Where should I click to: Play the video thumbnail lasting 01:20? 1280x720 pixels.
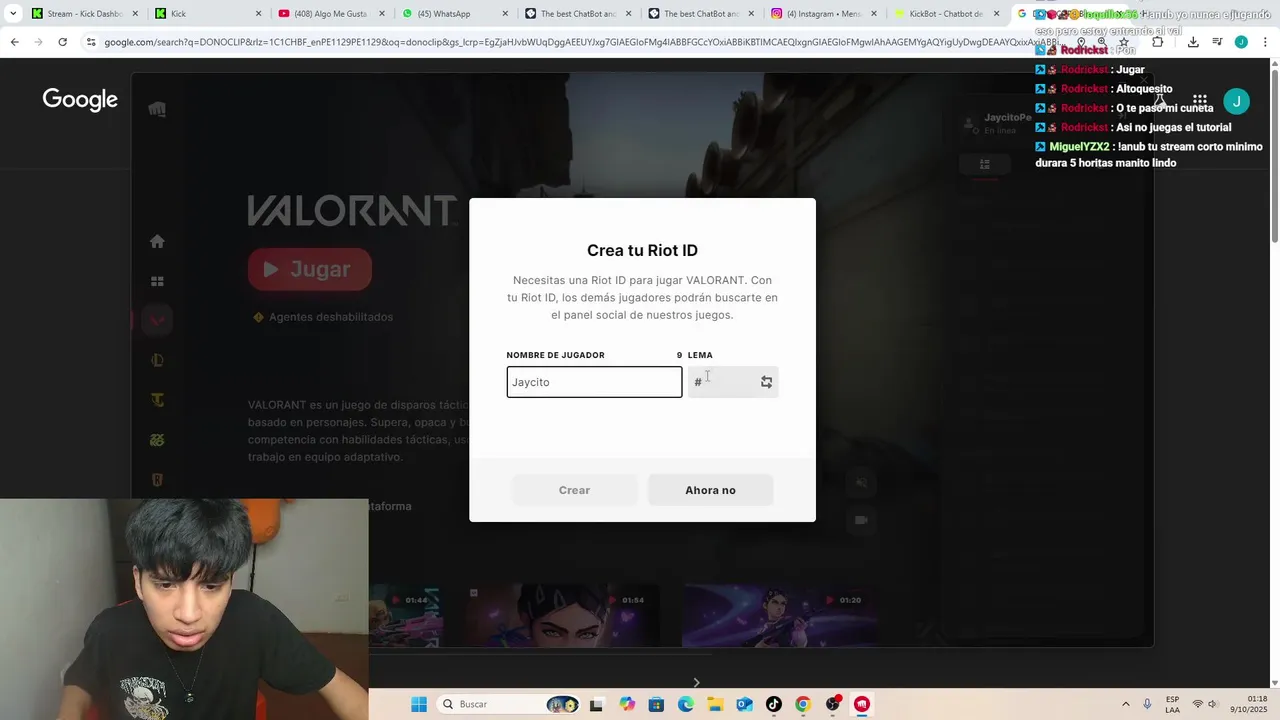(780, 616)
